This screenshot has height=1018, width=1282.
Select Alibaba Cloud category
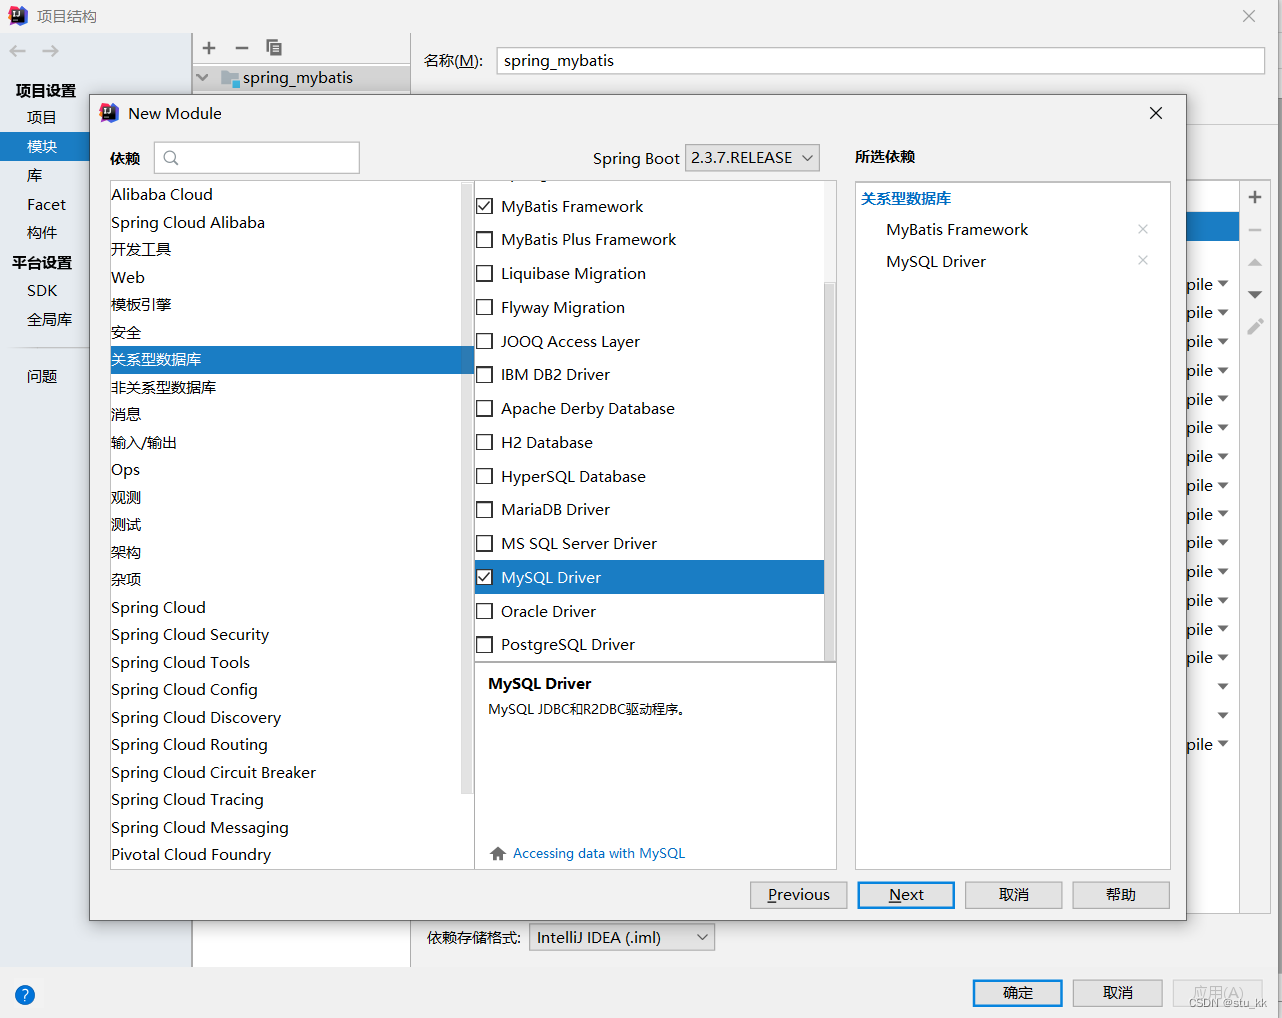[x=162, y=194]
